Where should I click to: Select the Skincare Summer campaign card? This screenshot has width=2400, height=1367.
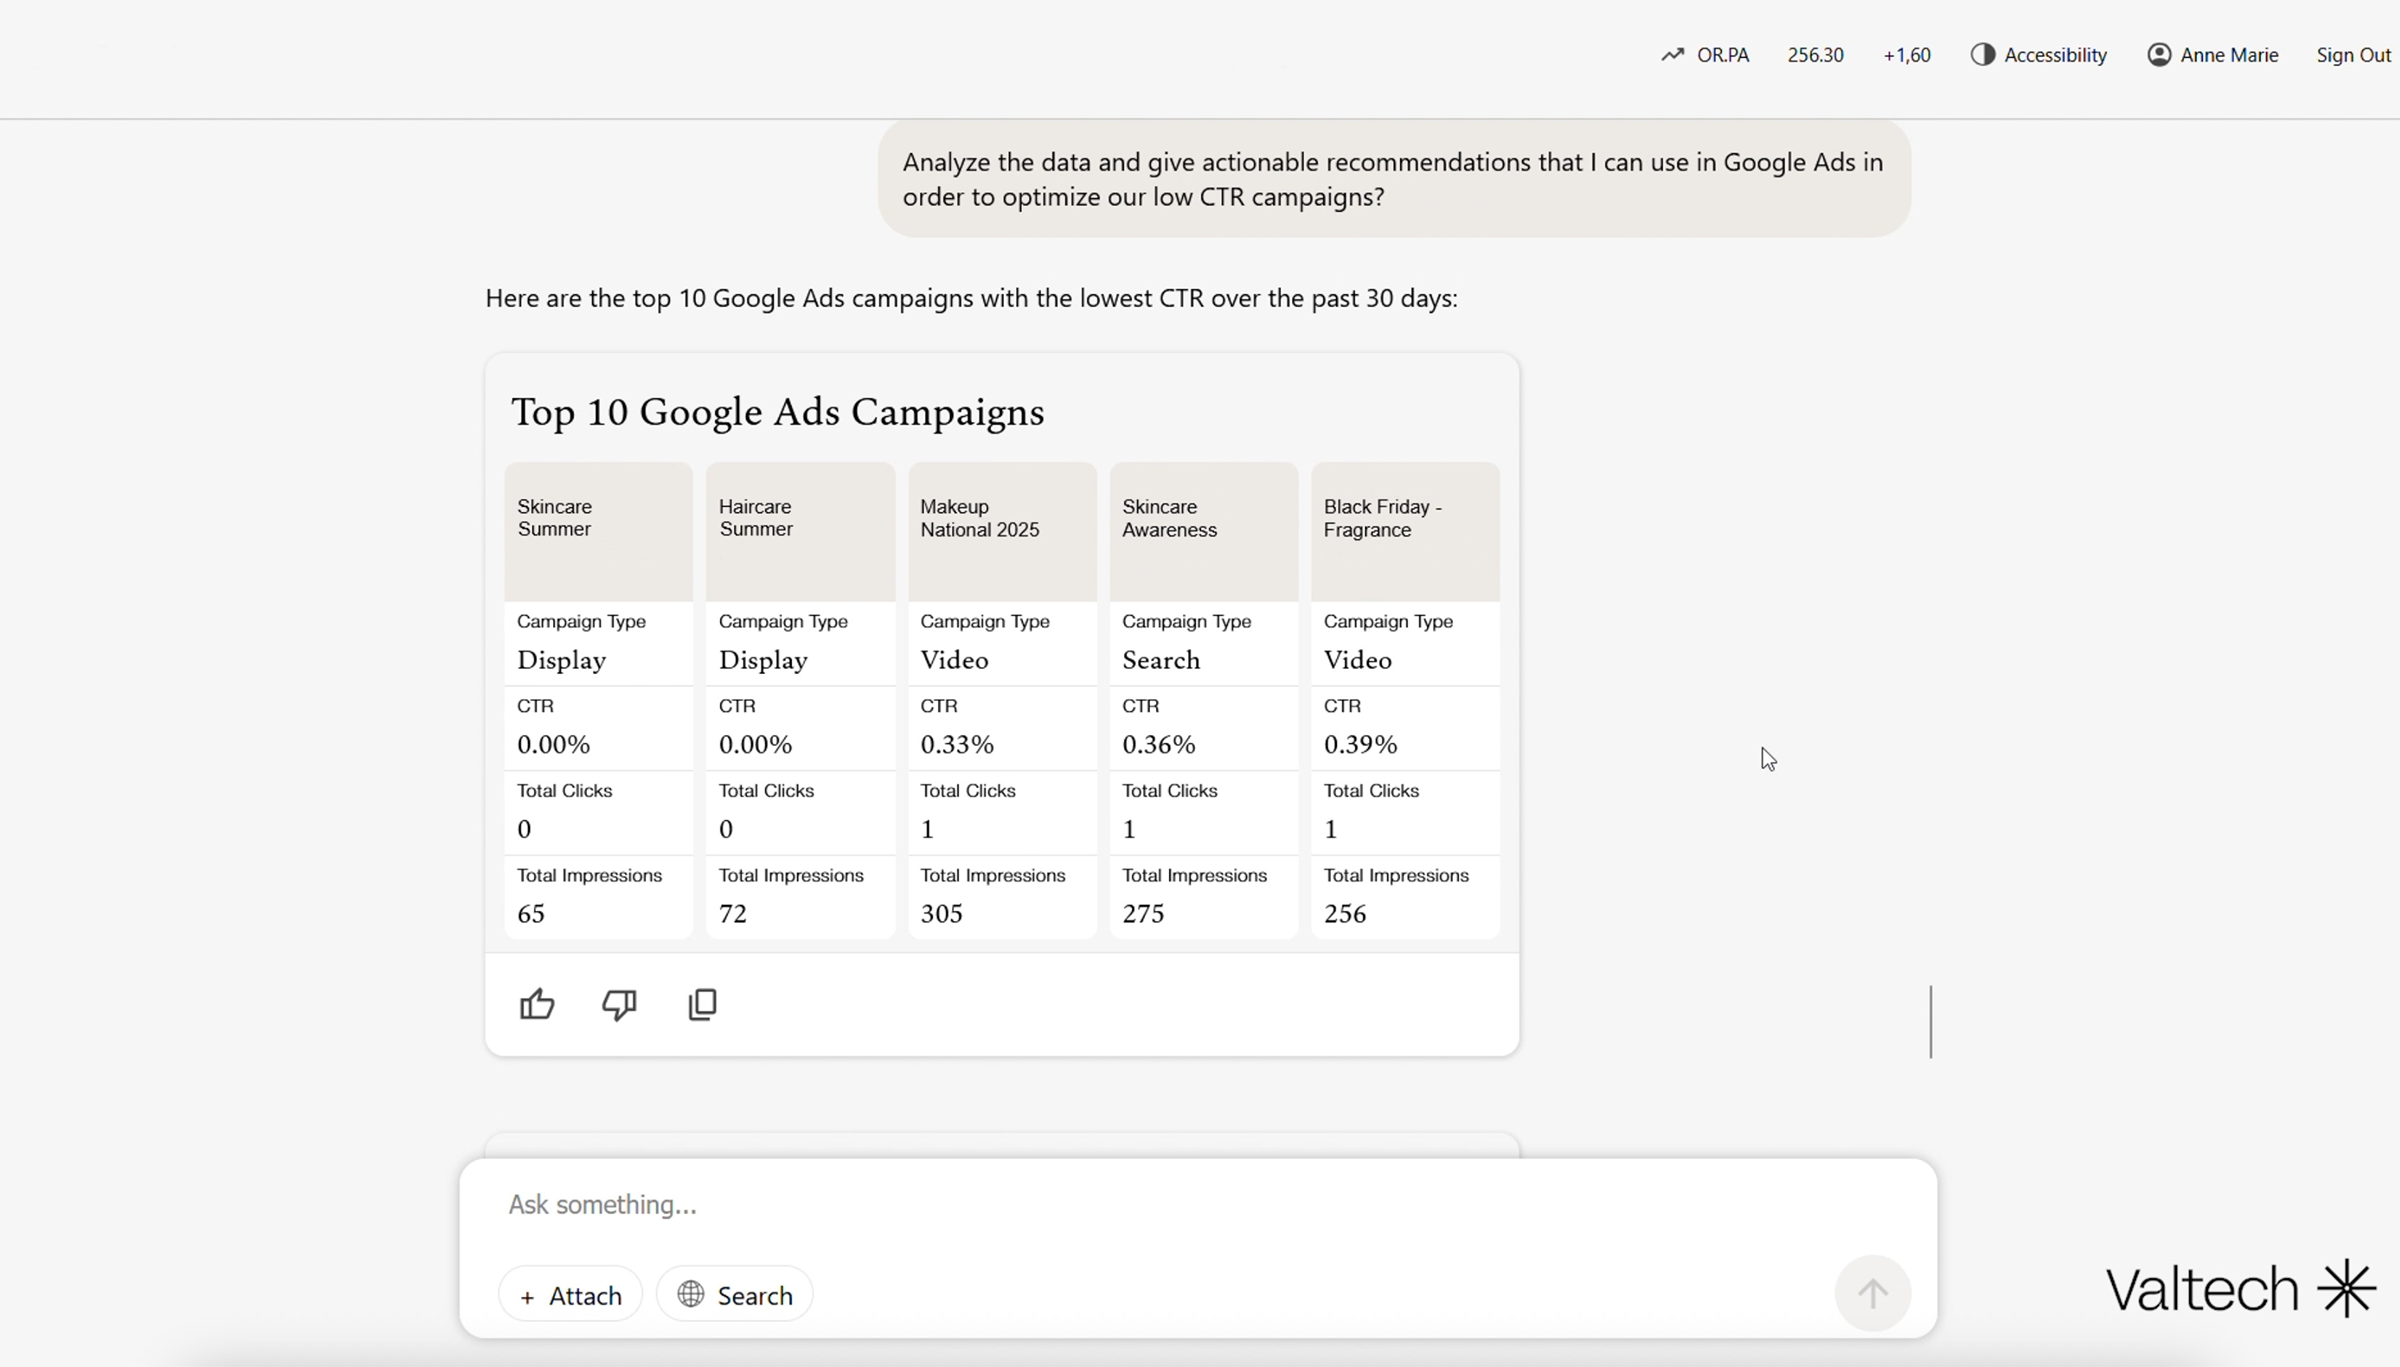598,531
